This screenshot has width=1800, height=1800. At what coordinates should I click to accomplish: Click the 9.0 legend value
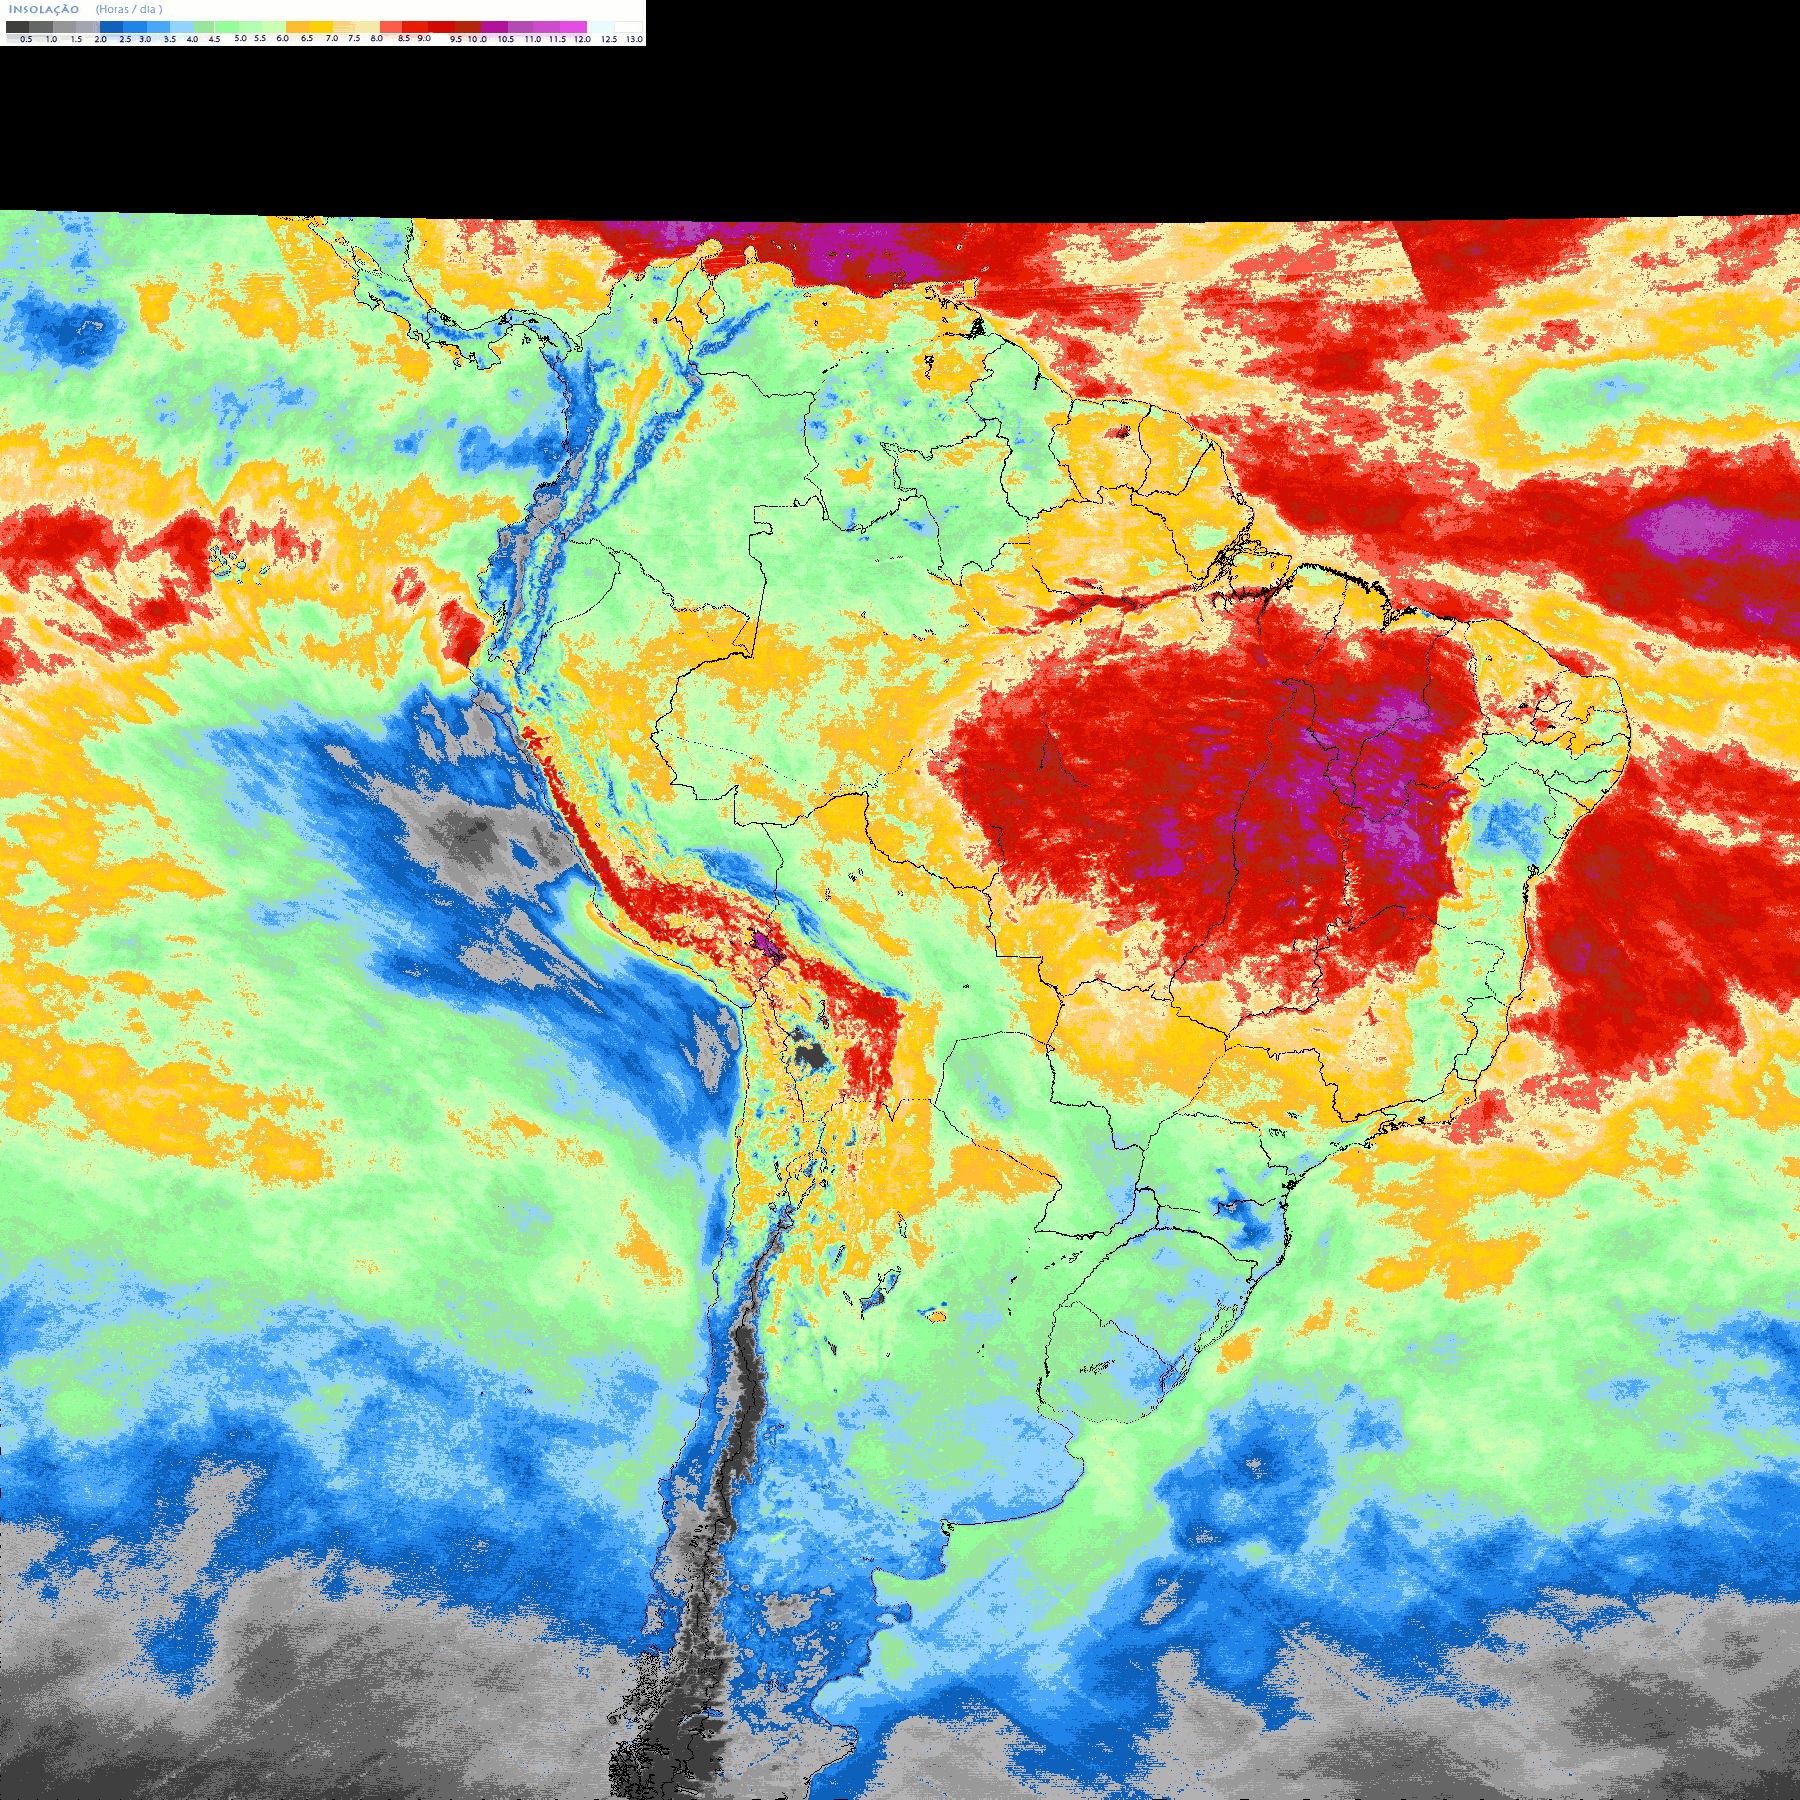[424, 38]
